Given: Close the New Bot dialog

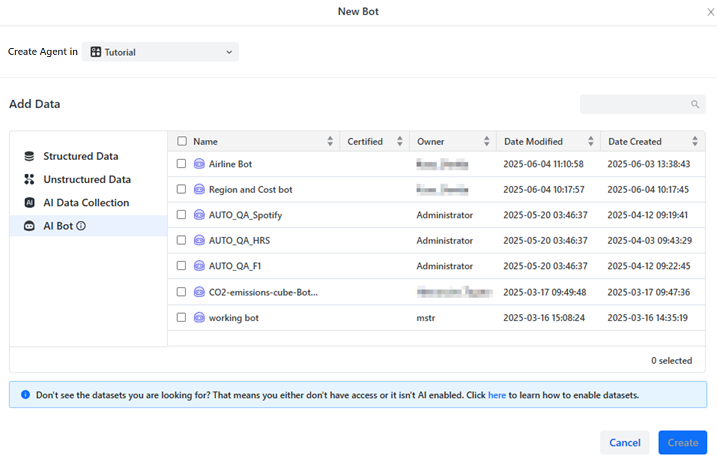Looking at the screenshot, I should point(710,11).
